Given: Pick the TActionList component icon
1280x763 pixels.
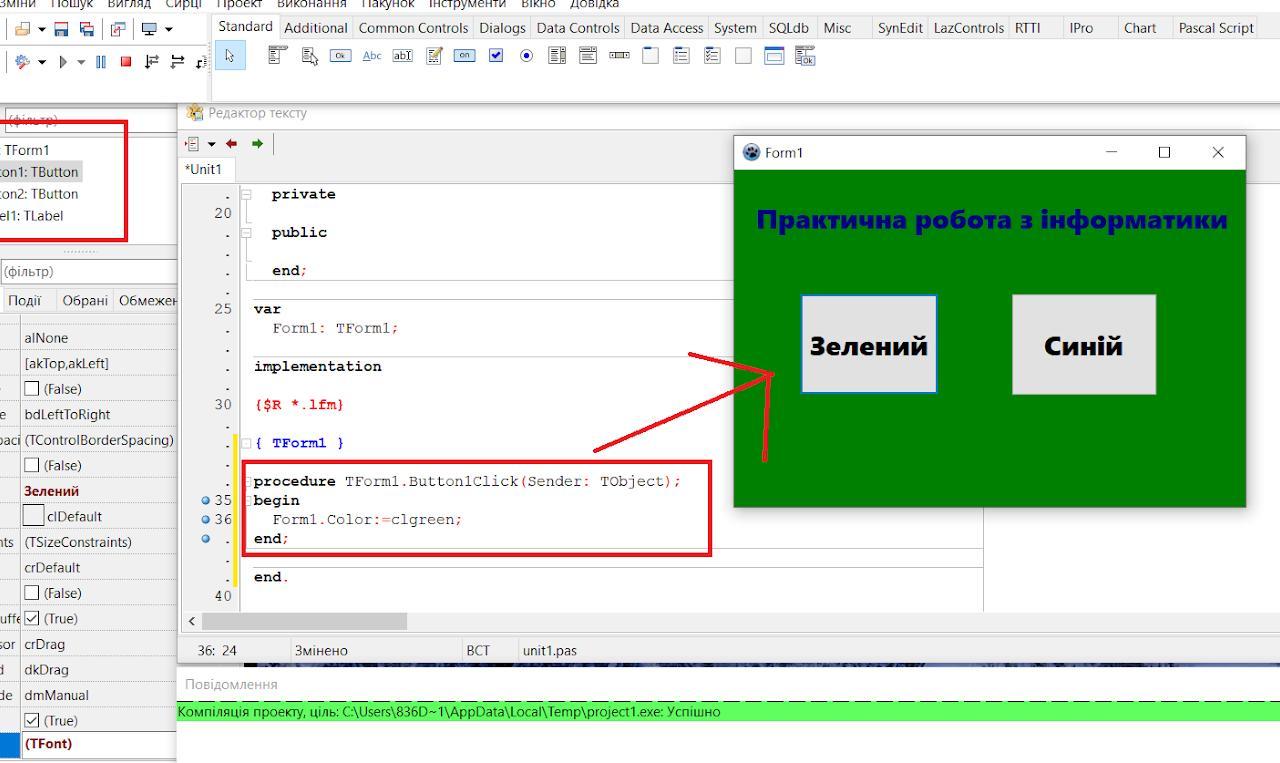Looking at the screenshot, I should [805, 56].
